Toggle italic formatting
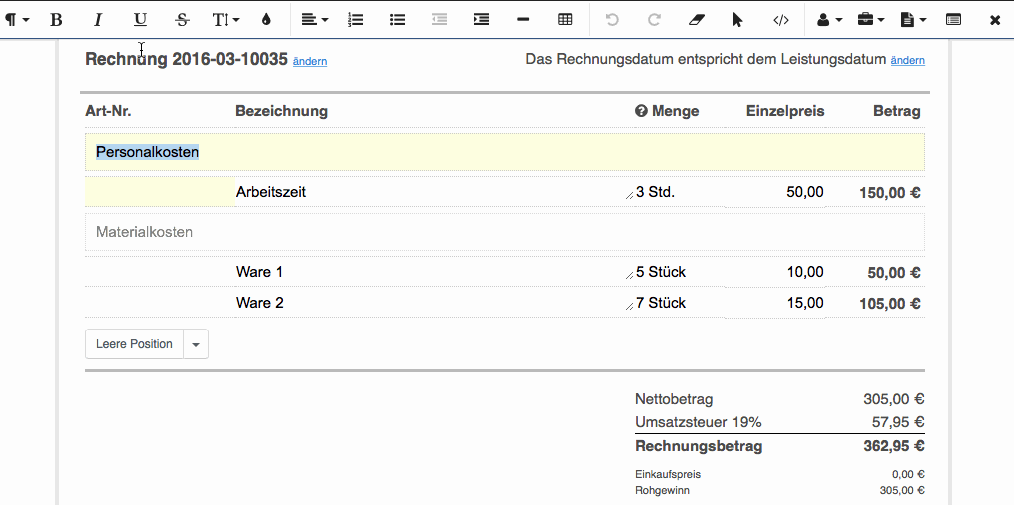 click(98, 20)
